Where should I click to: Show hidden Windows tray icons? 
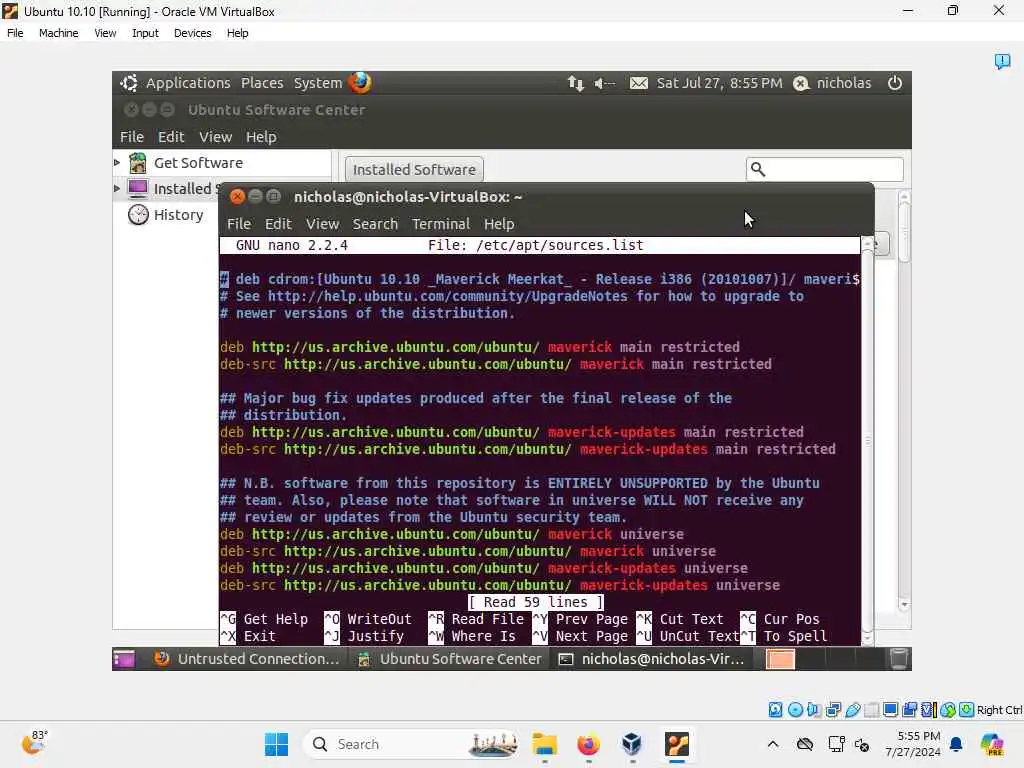click(x=773, y=744)
